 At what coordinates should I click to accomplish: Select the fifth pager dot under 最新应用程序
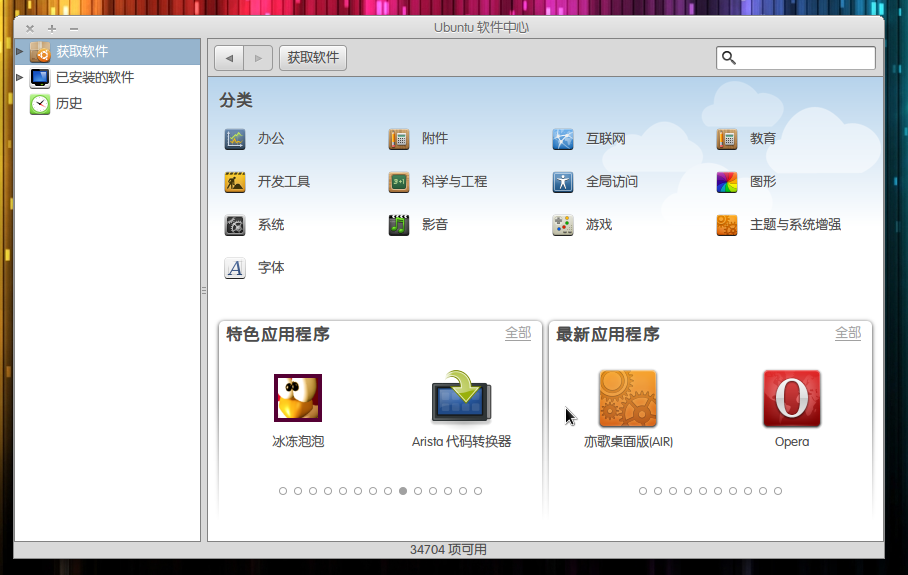(703, 491)
